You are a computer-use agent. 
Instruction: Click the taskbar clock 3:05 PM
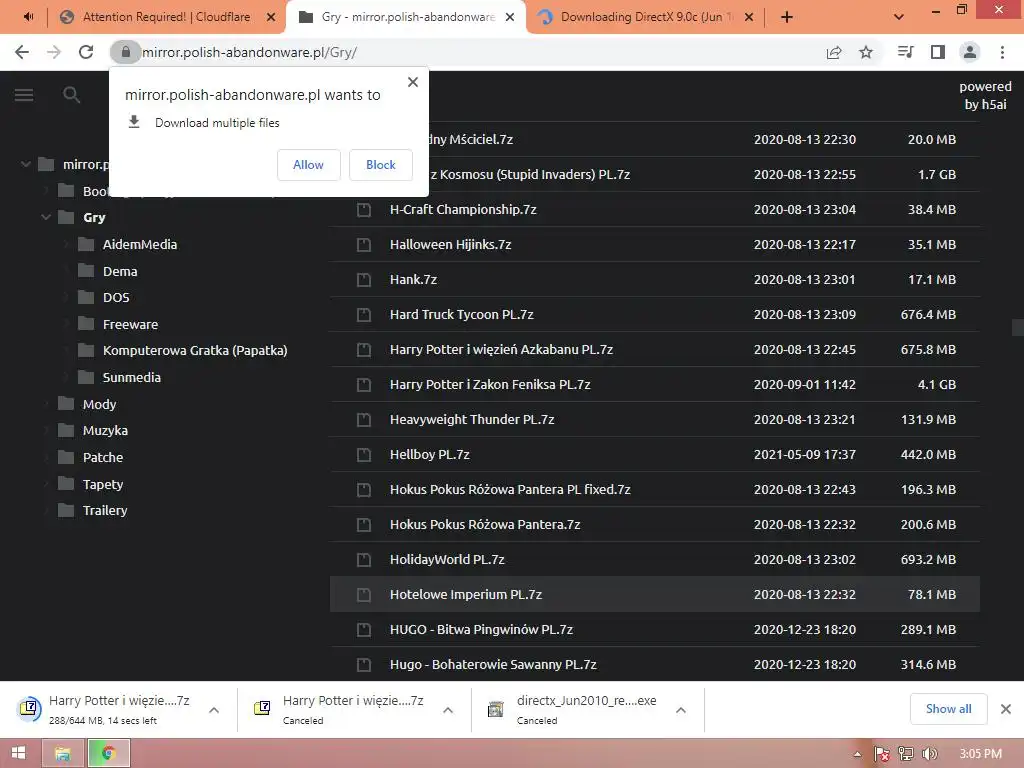[x=980, y=754]
